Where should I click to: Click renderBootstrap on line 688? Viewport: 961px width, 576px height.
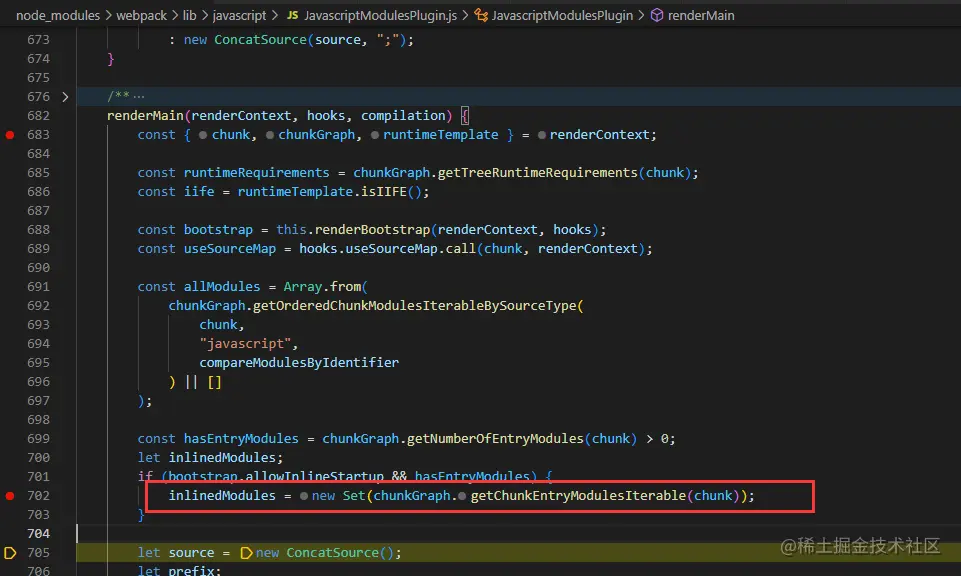pyautogui.click(x=372, y=230)
